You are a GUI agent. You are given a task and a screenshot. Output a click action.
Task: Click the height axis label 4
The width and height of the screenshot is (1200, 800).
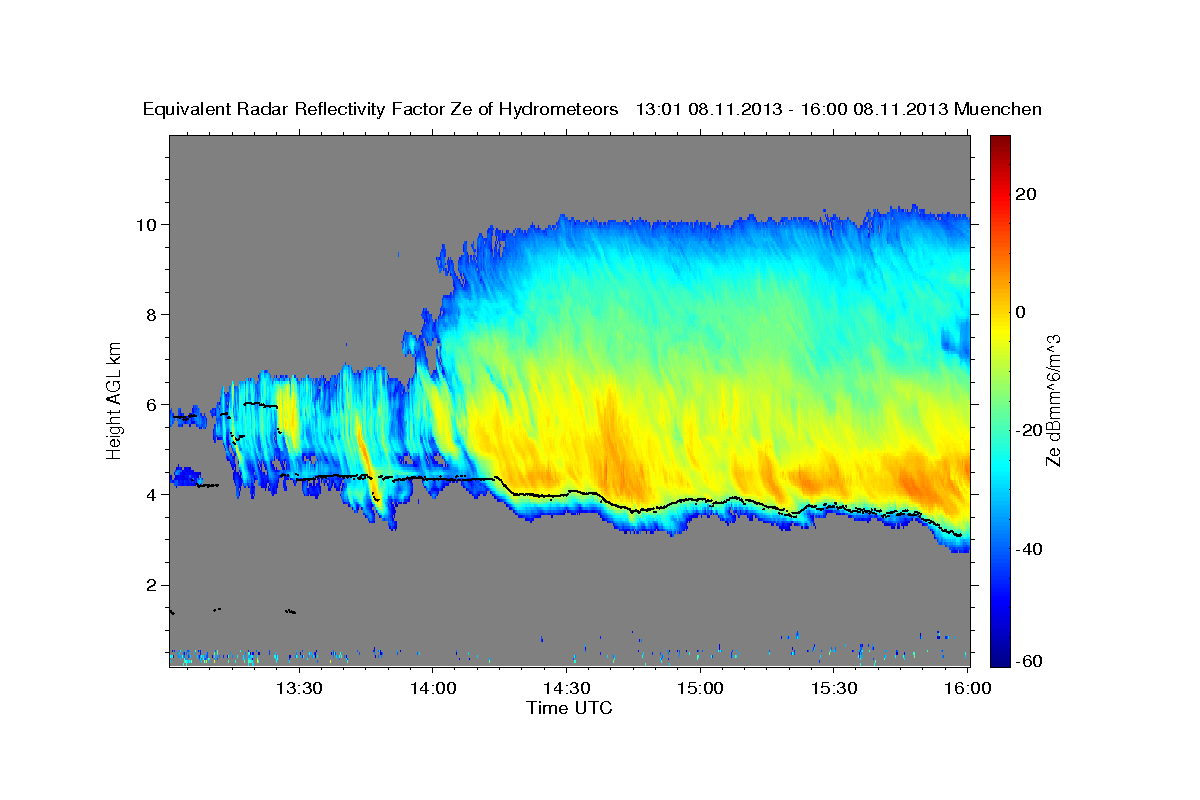tap(154, 495)
